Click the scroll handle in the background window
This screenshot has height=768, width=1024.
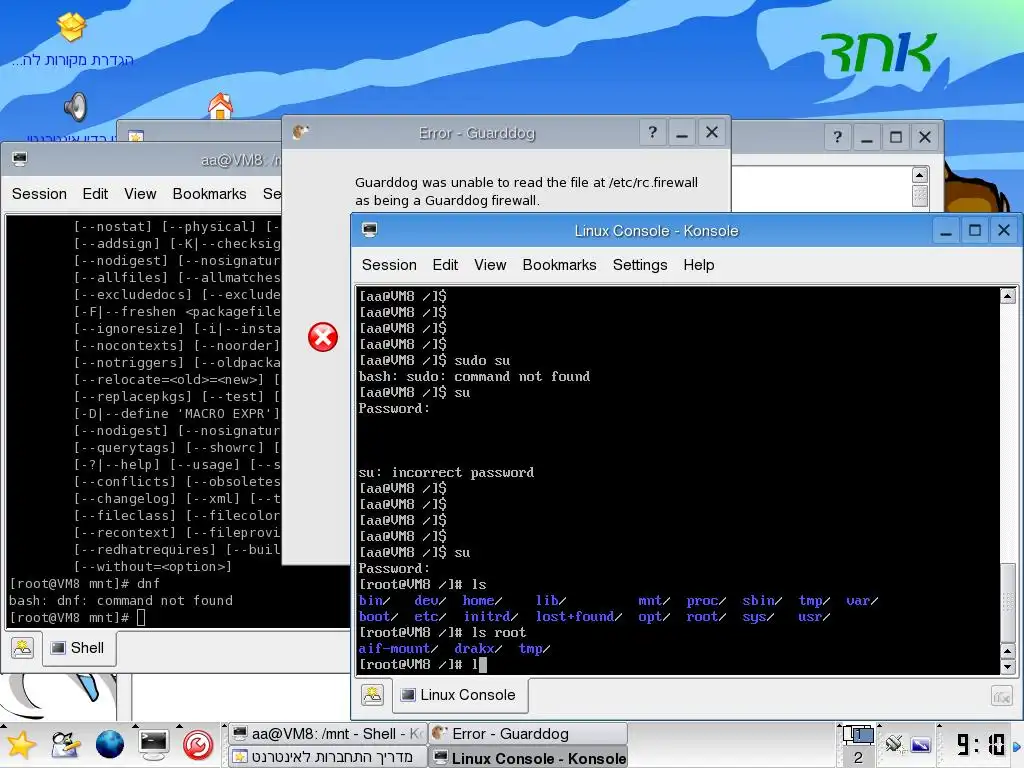(920, 195)
